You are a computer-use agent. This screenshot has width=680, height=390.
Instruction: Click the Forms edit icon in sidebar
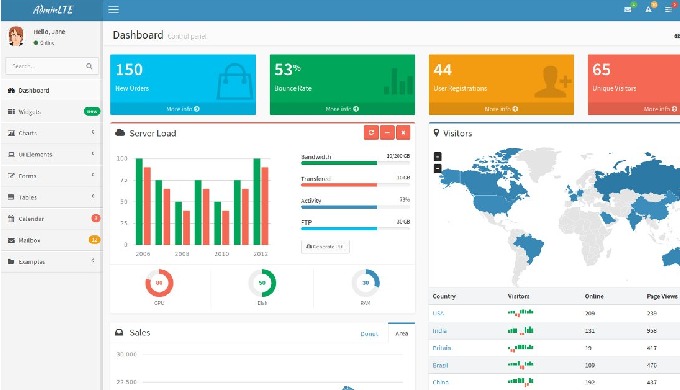pos(11,176)
